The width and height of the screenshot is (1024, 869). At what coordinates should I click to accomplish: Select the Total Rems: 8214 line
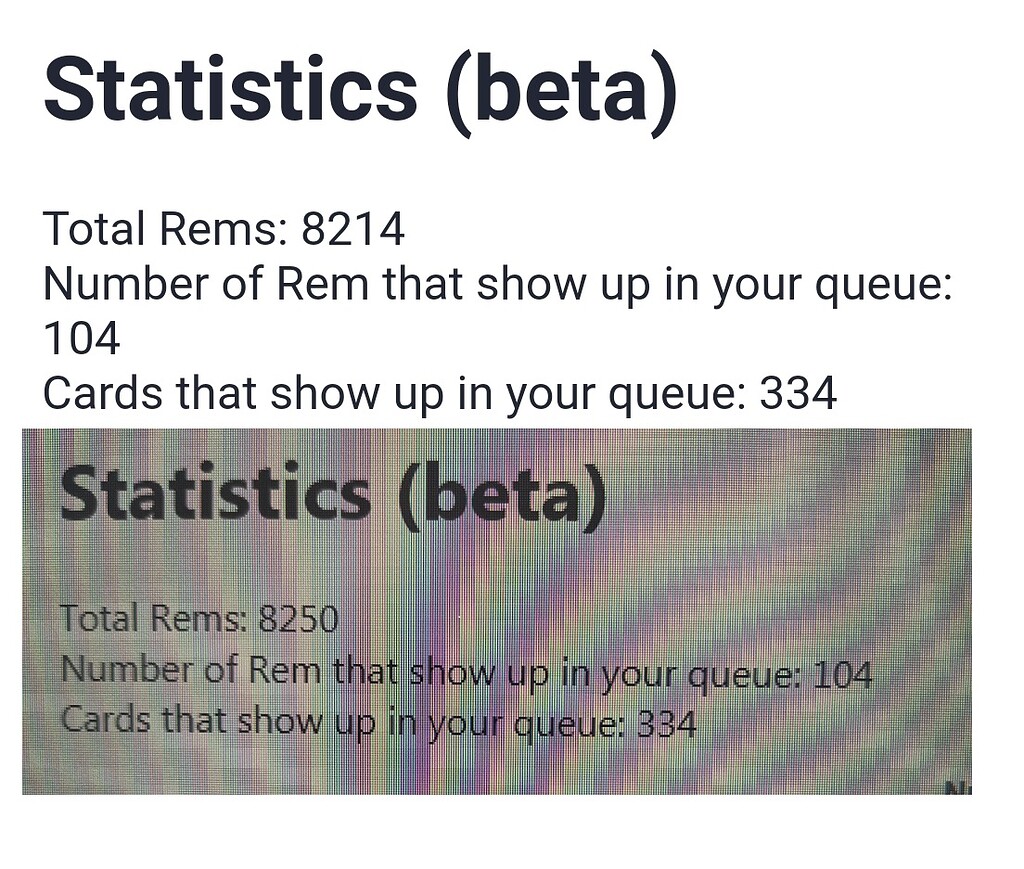[224, 229]
